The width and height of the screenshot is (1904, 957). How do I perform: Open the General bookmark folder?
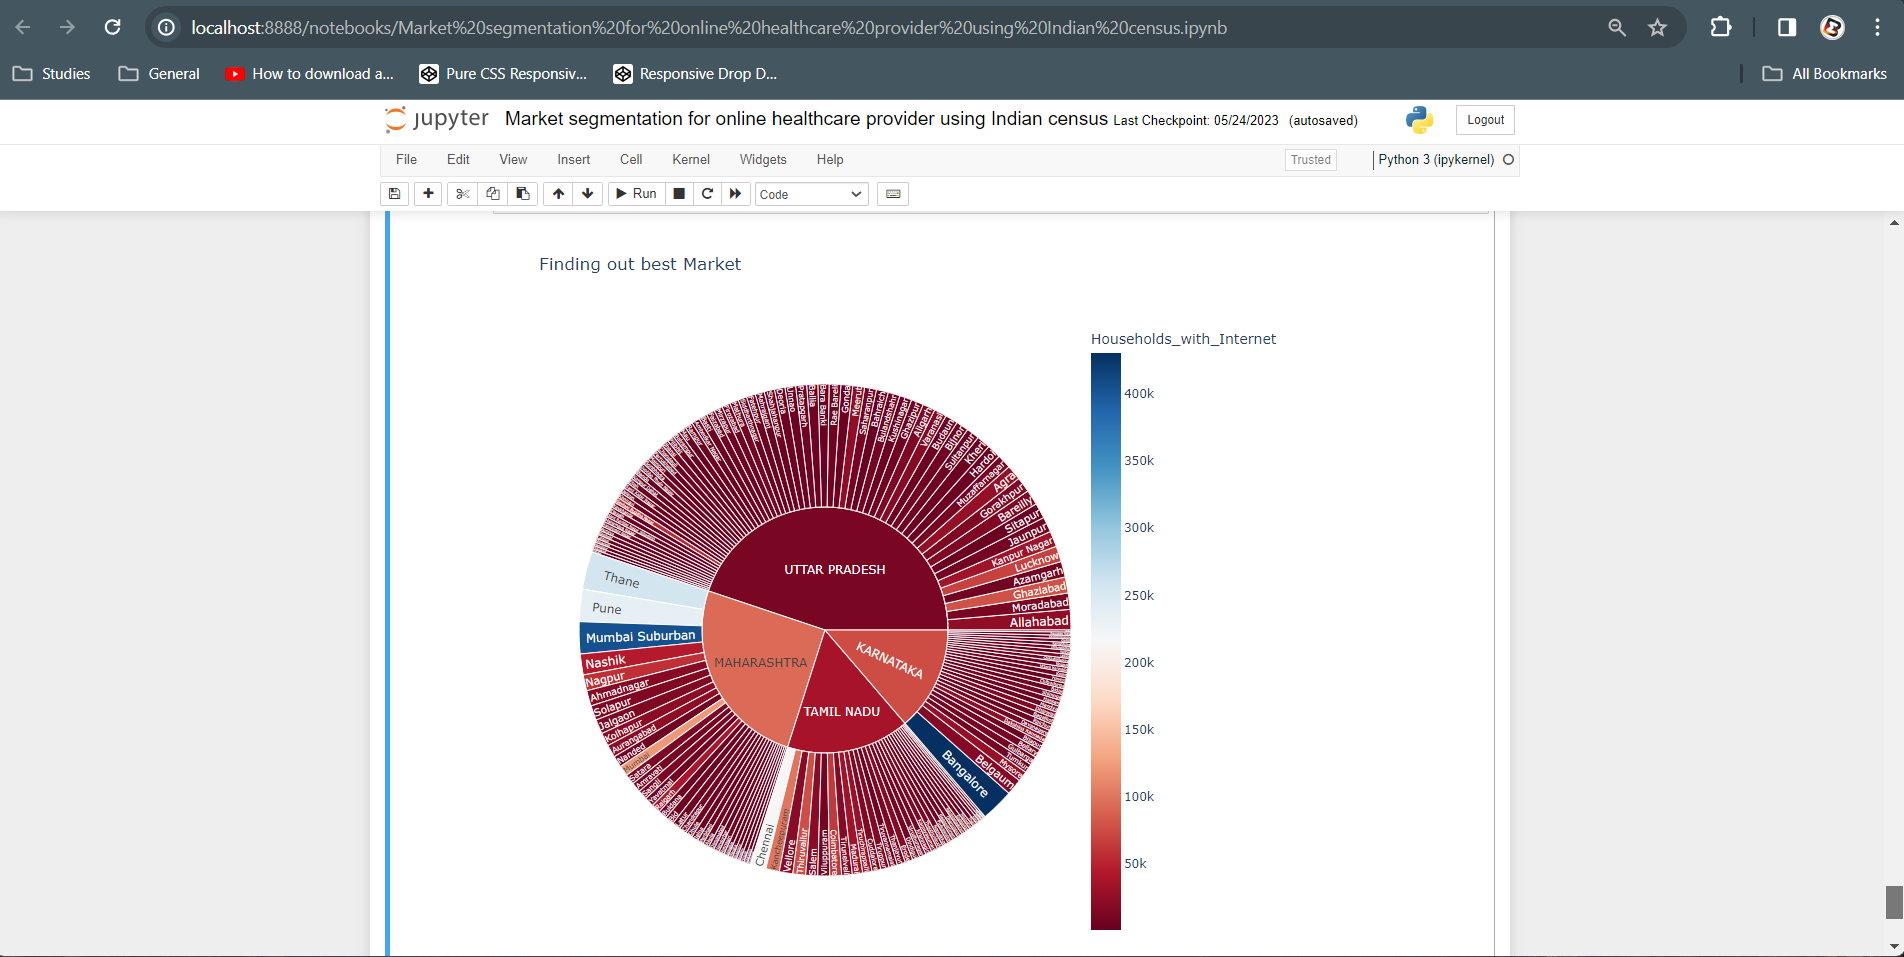pos(160,74)
